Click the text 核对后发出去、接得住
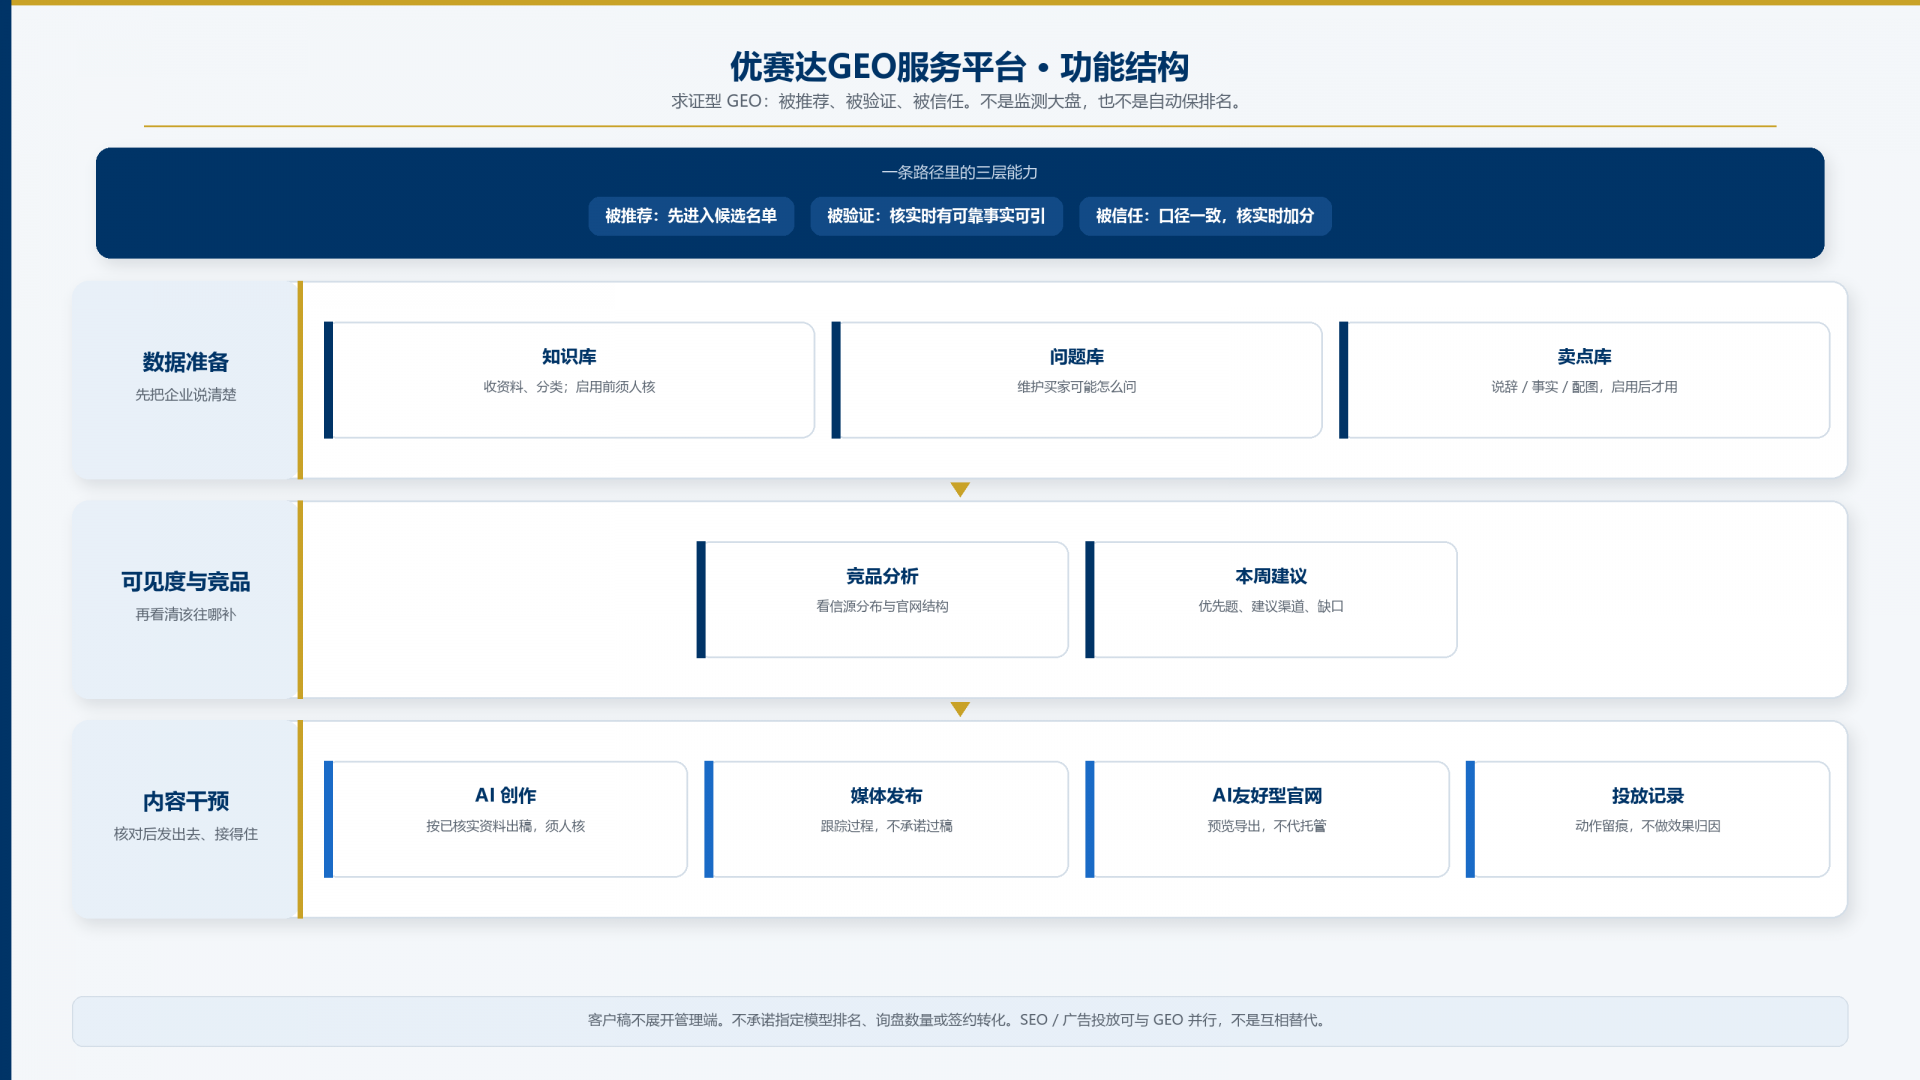Viewport: 1920px width, 1080px height. click(x=186, y=834)
